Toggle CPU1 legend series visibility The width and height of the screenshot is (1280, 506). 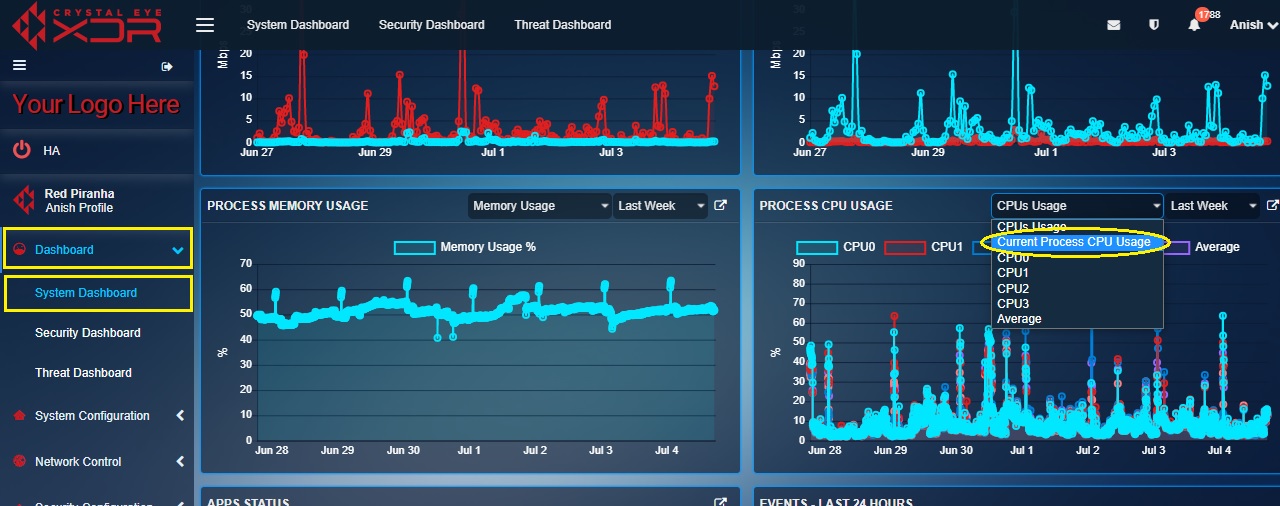coord(924,247)
